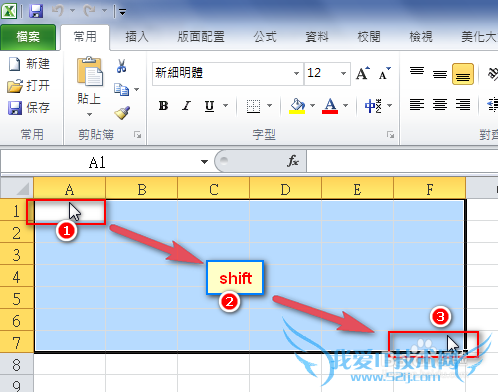Click the 新建 new document button
Screen dimensions: 498x392
point(29,64)
